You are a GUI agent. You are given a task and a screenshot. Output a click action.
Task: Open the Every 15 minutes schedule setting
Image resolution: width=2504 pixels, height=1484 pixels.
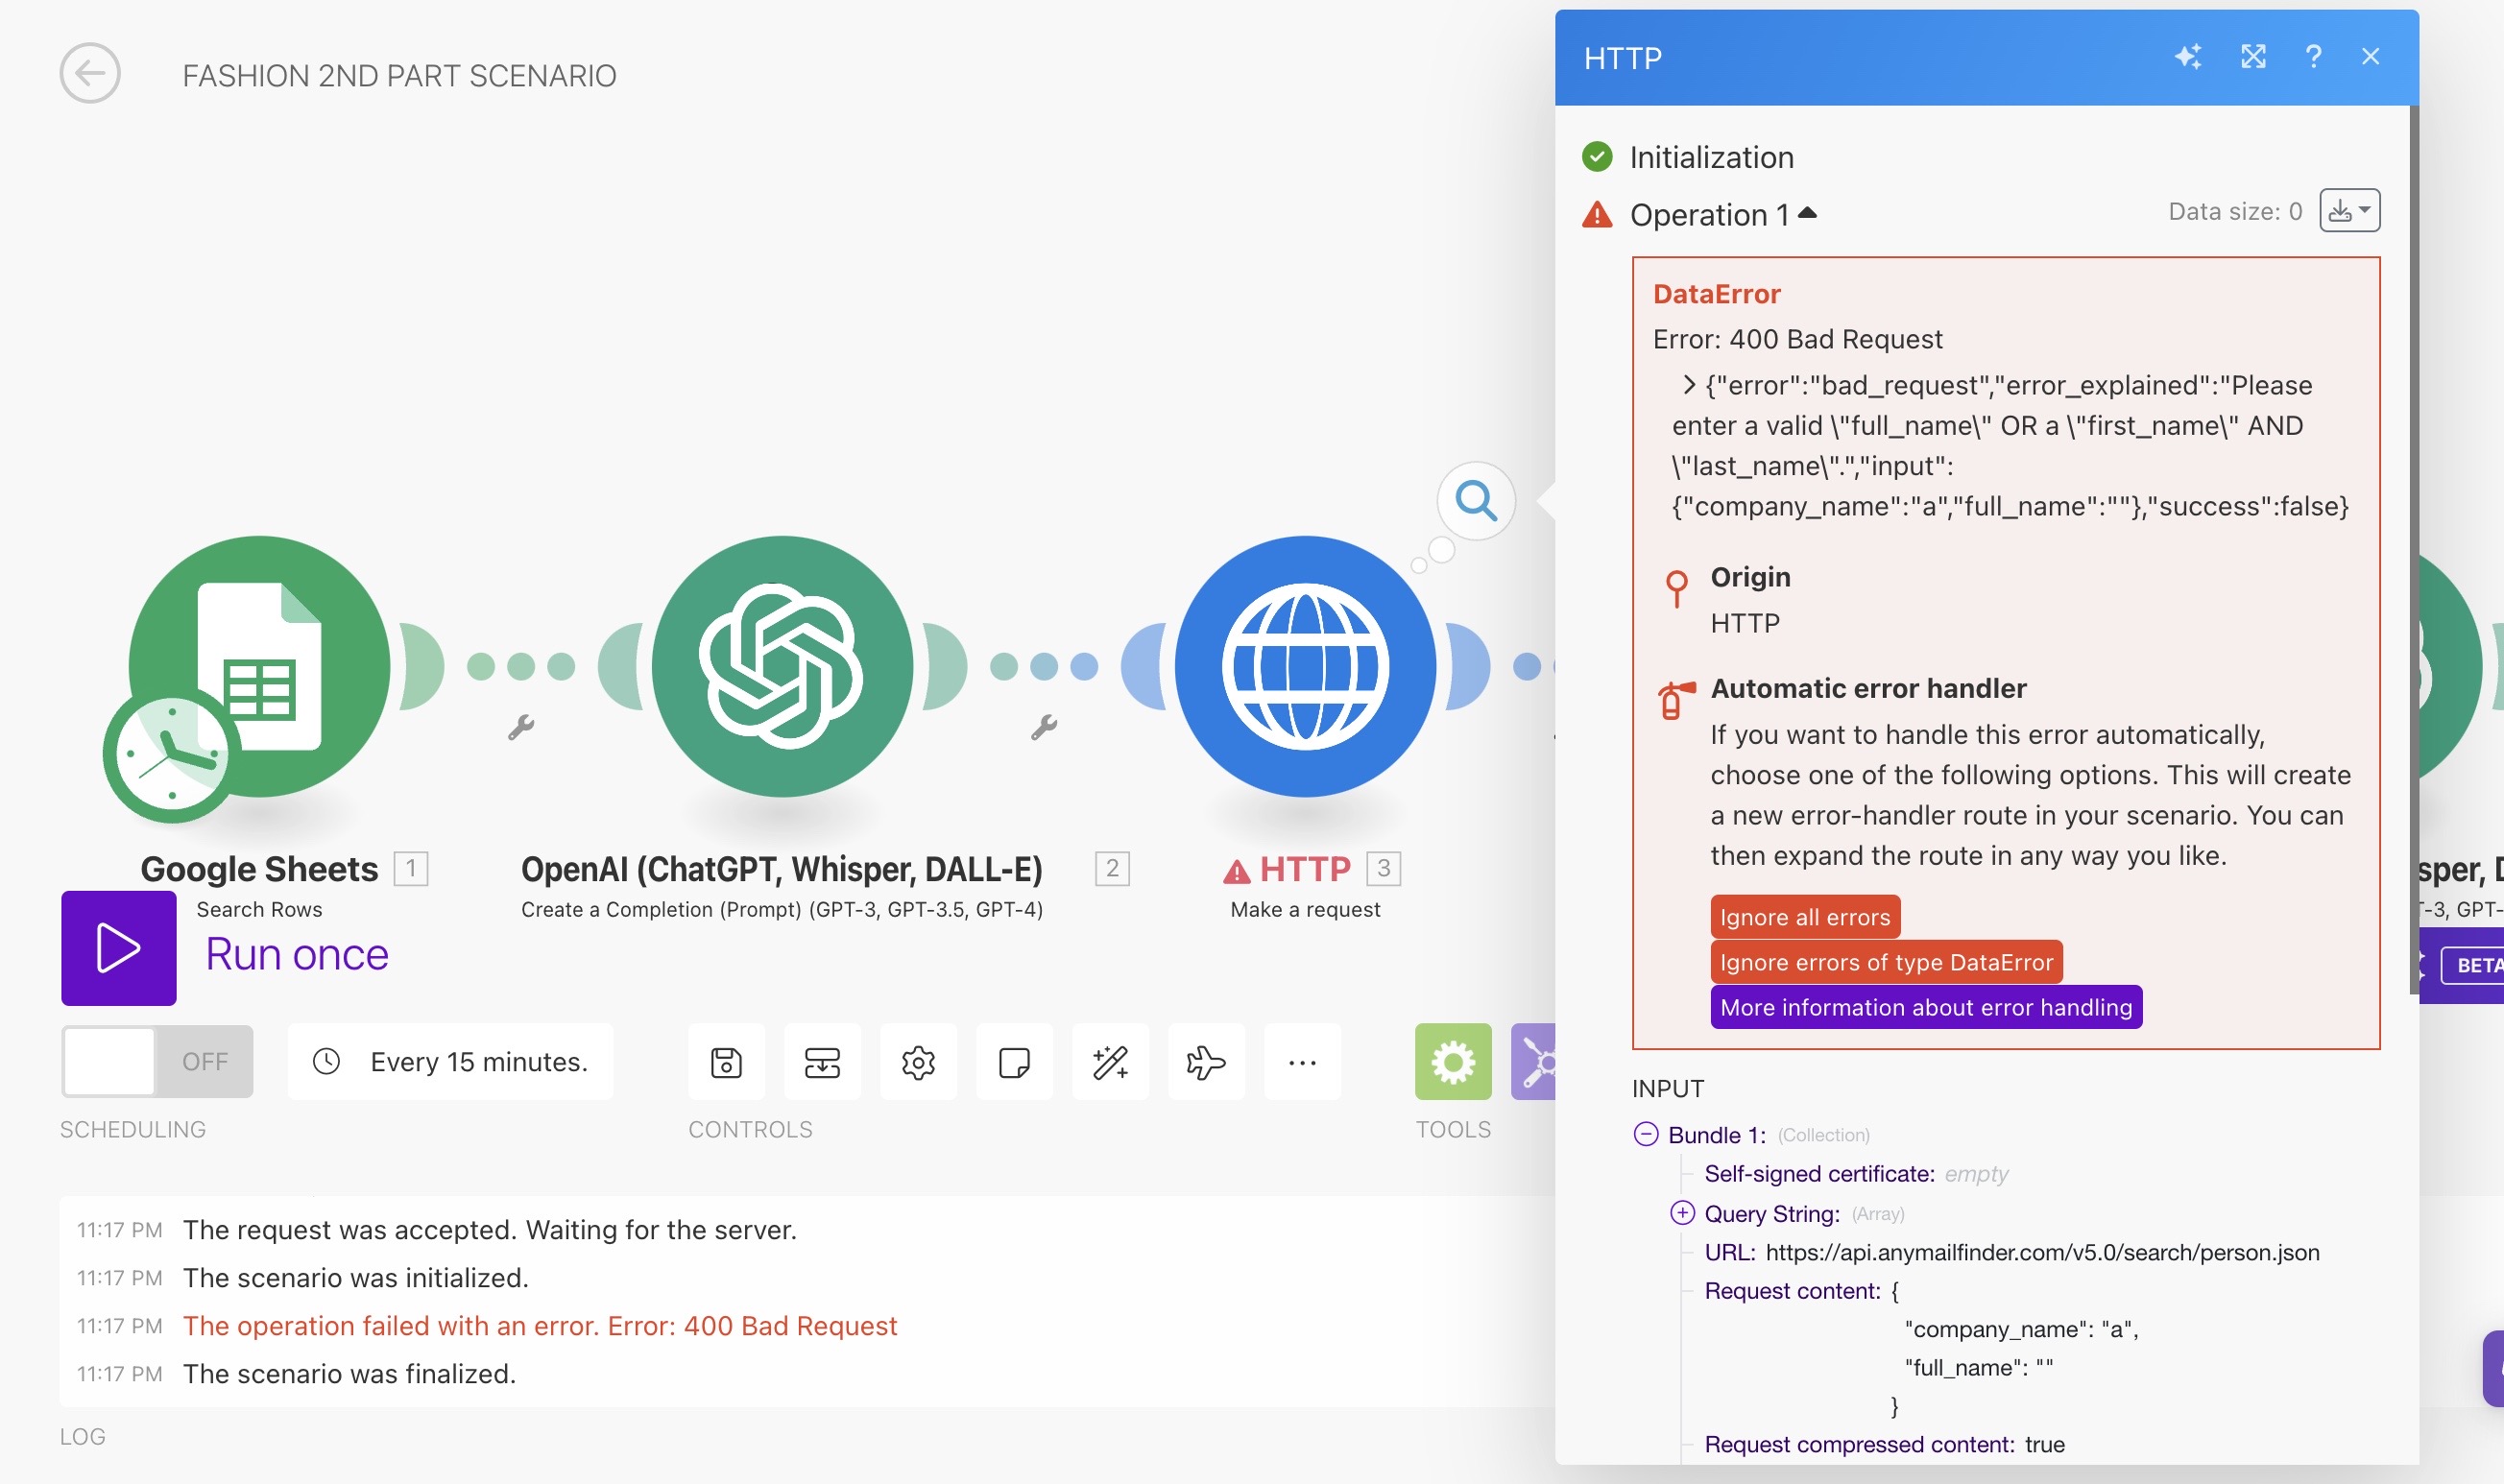[451, 1062]
